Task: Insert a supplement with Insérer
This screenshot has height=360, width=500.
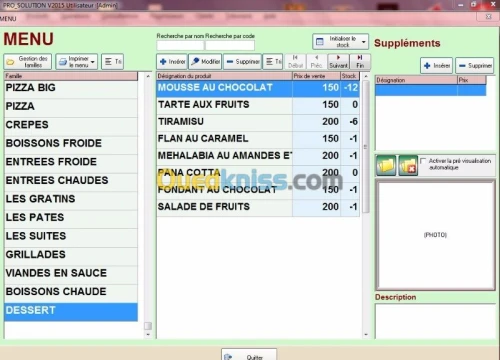Action: point(436,66)
